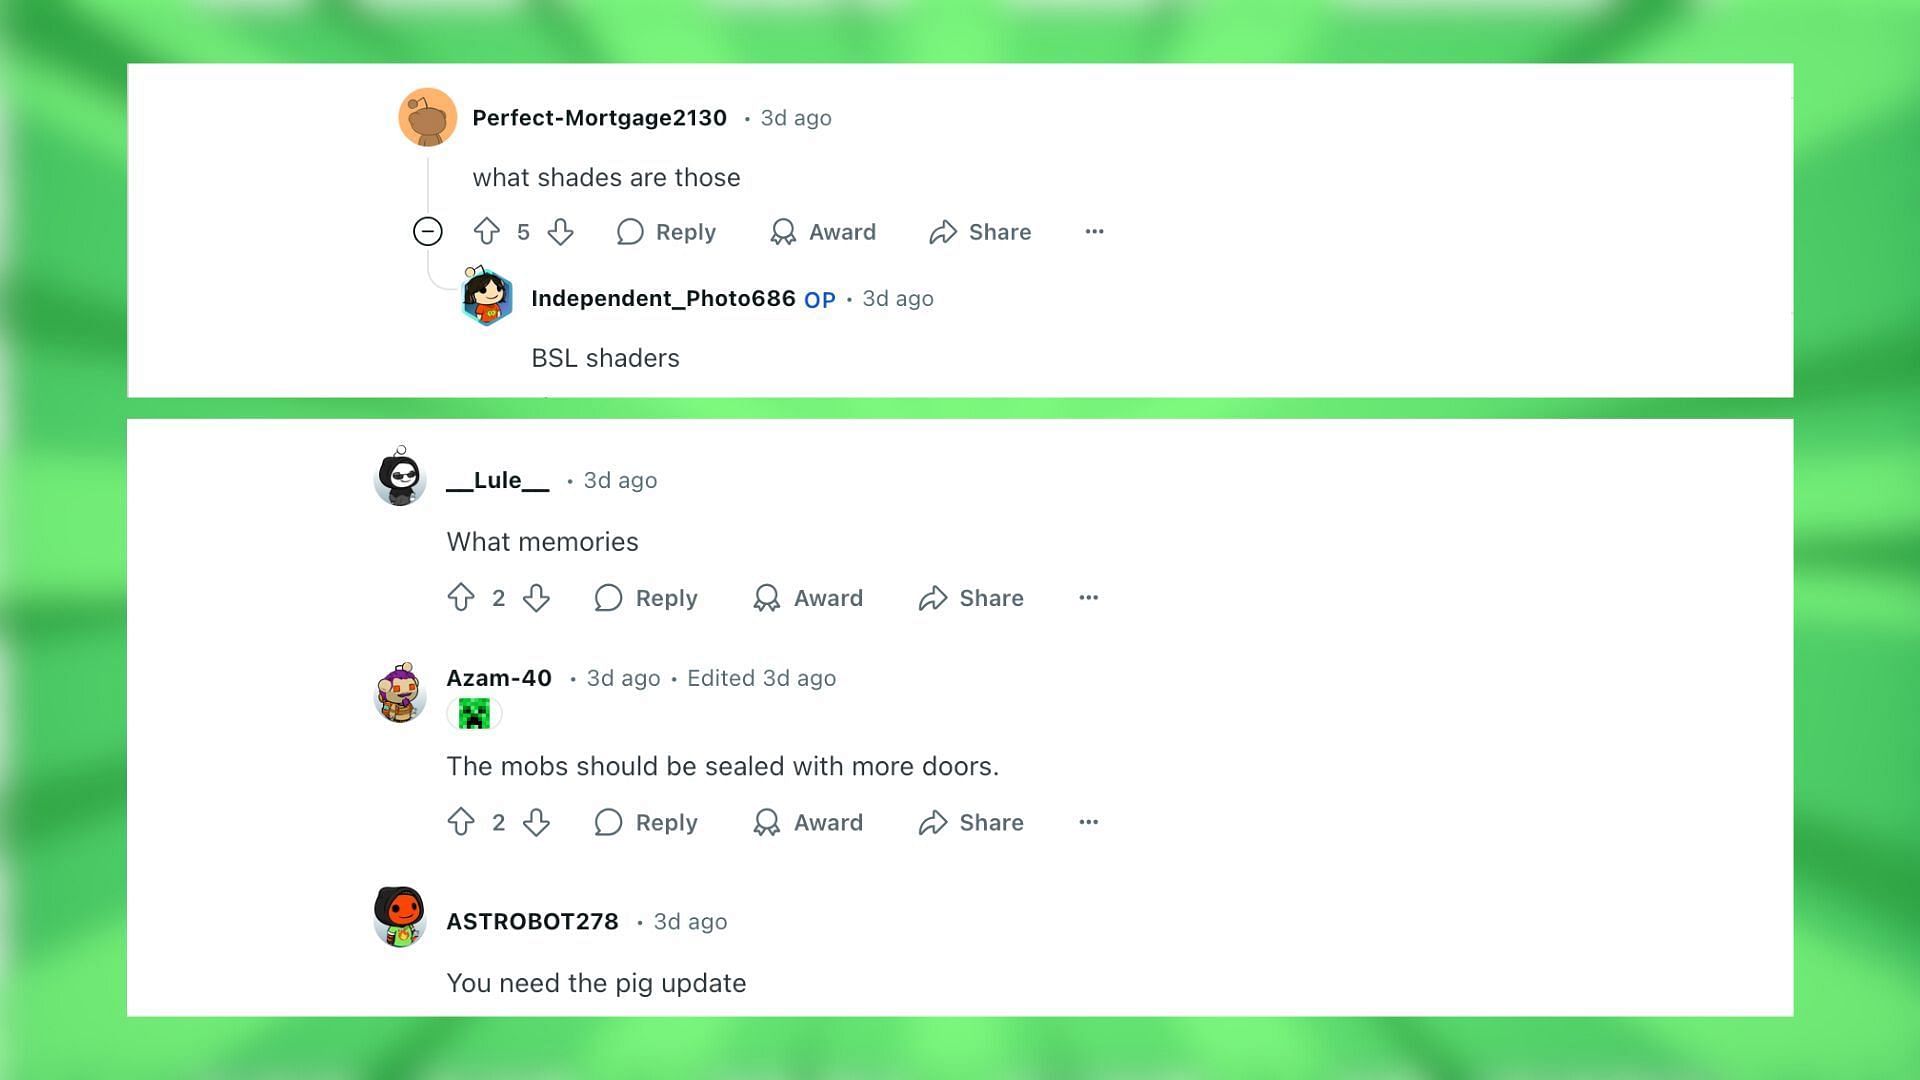Click the upvote arrow on __Lule__ comment
This screenshot has height=1080, width=1920.
(x=460, y=597)
